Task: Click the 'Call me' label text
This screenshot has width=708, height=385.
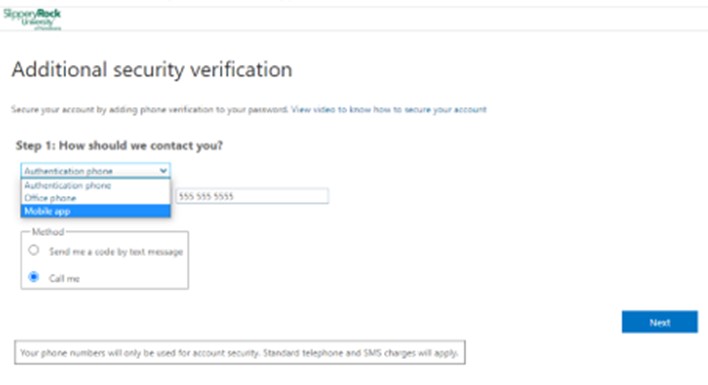Action: 64,278
